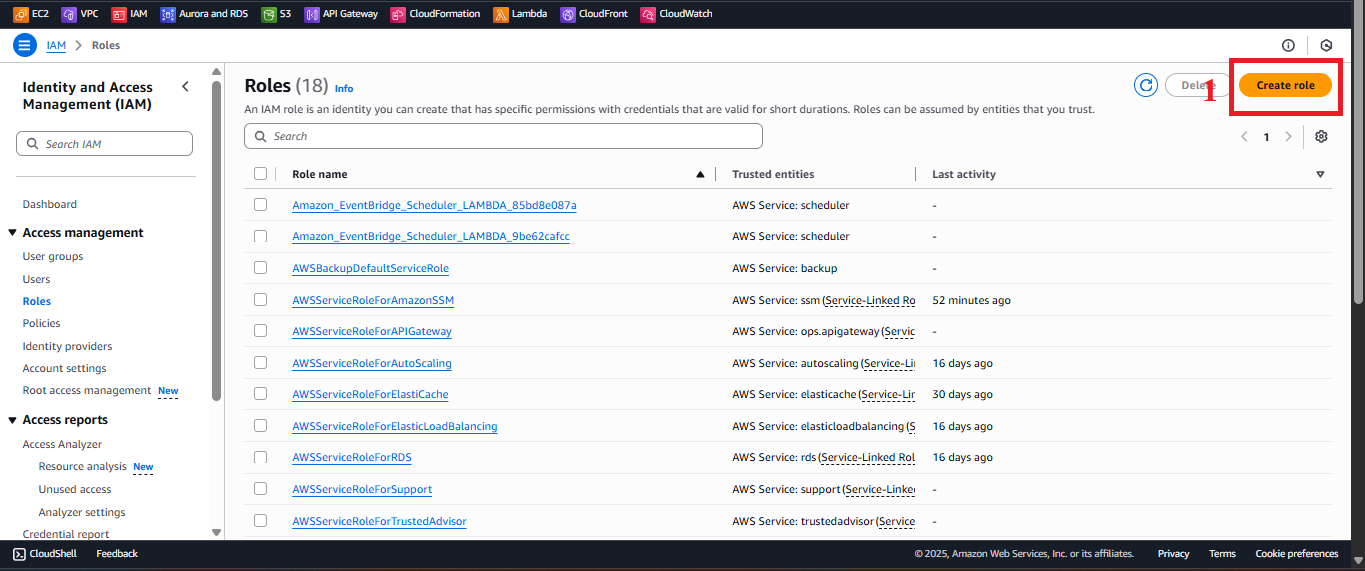Open Users in sidebar
The width and height of the screenshot is (1365, 571).
click(x=37, y=279)
